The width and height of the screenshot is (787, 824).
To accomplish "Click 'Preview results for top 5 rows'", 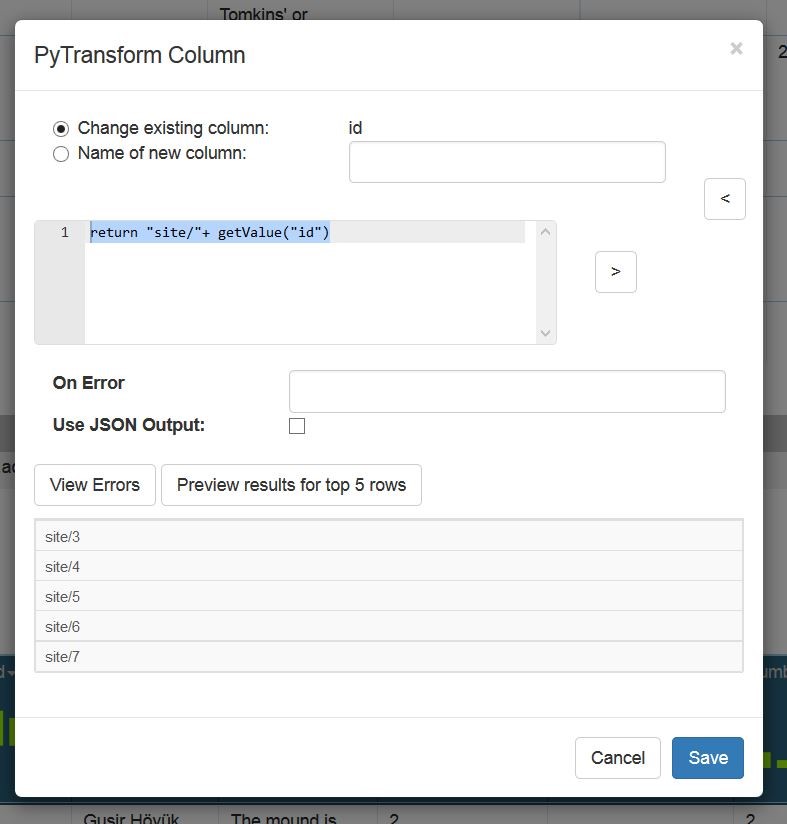I will click(x=291, y=485).
